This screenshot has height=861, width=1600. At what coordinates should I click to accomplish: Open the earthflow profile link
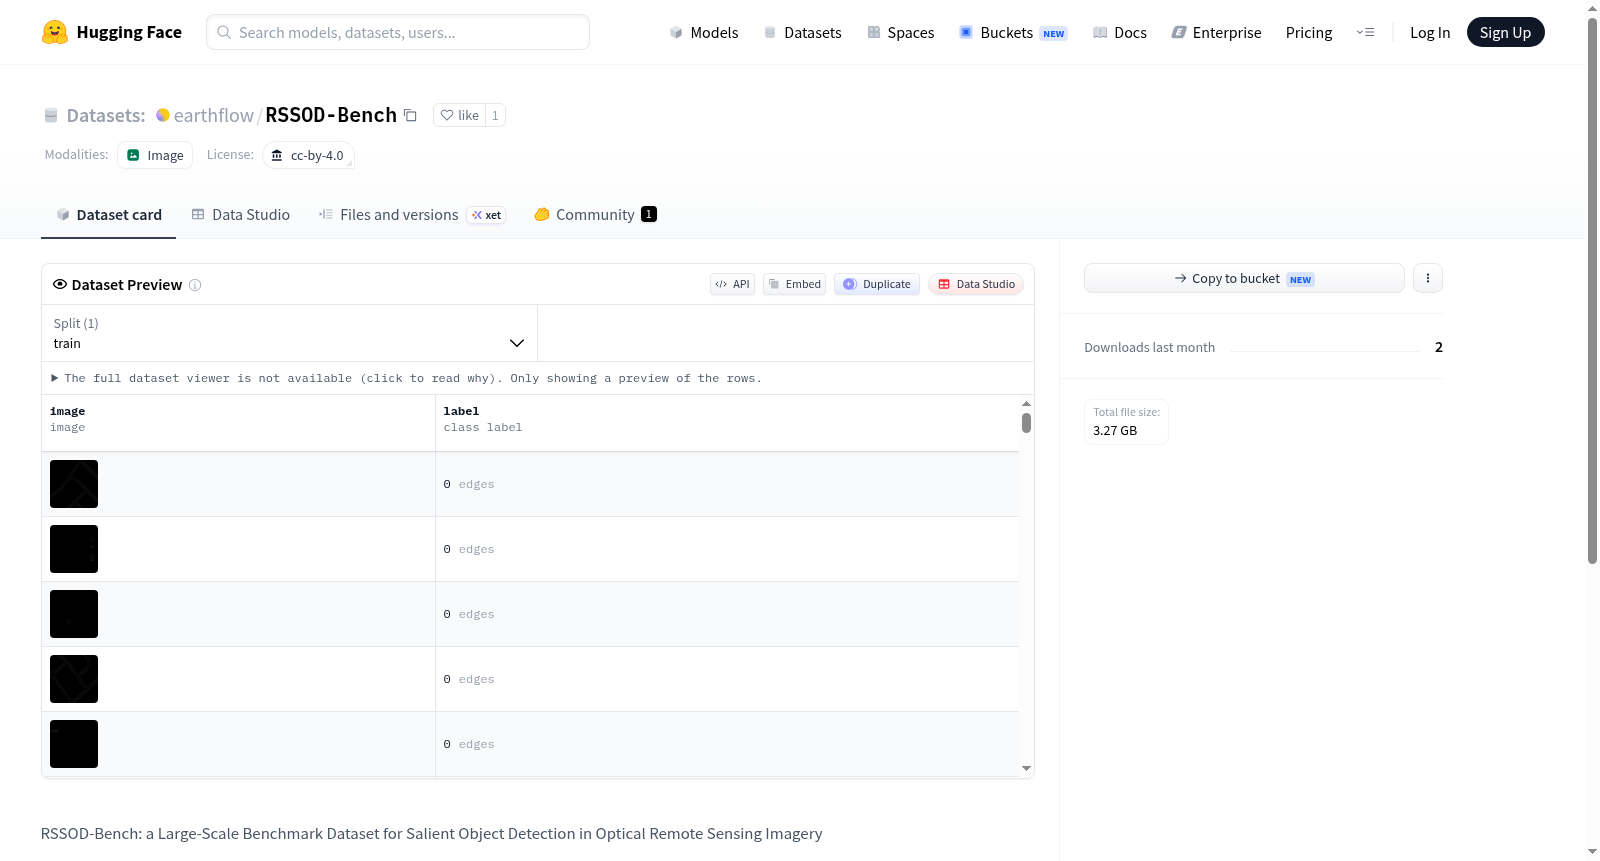213,115
